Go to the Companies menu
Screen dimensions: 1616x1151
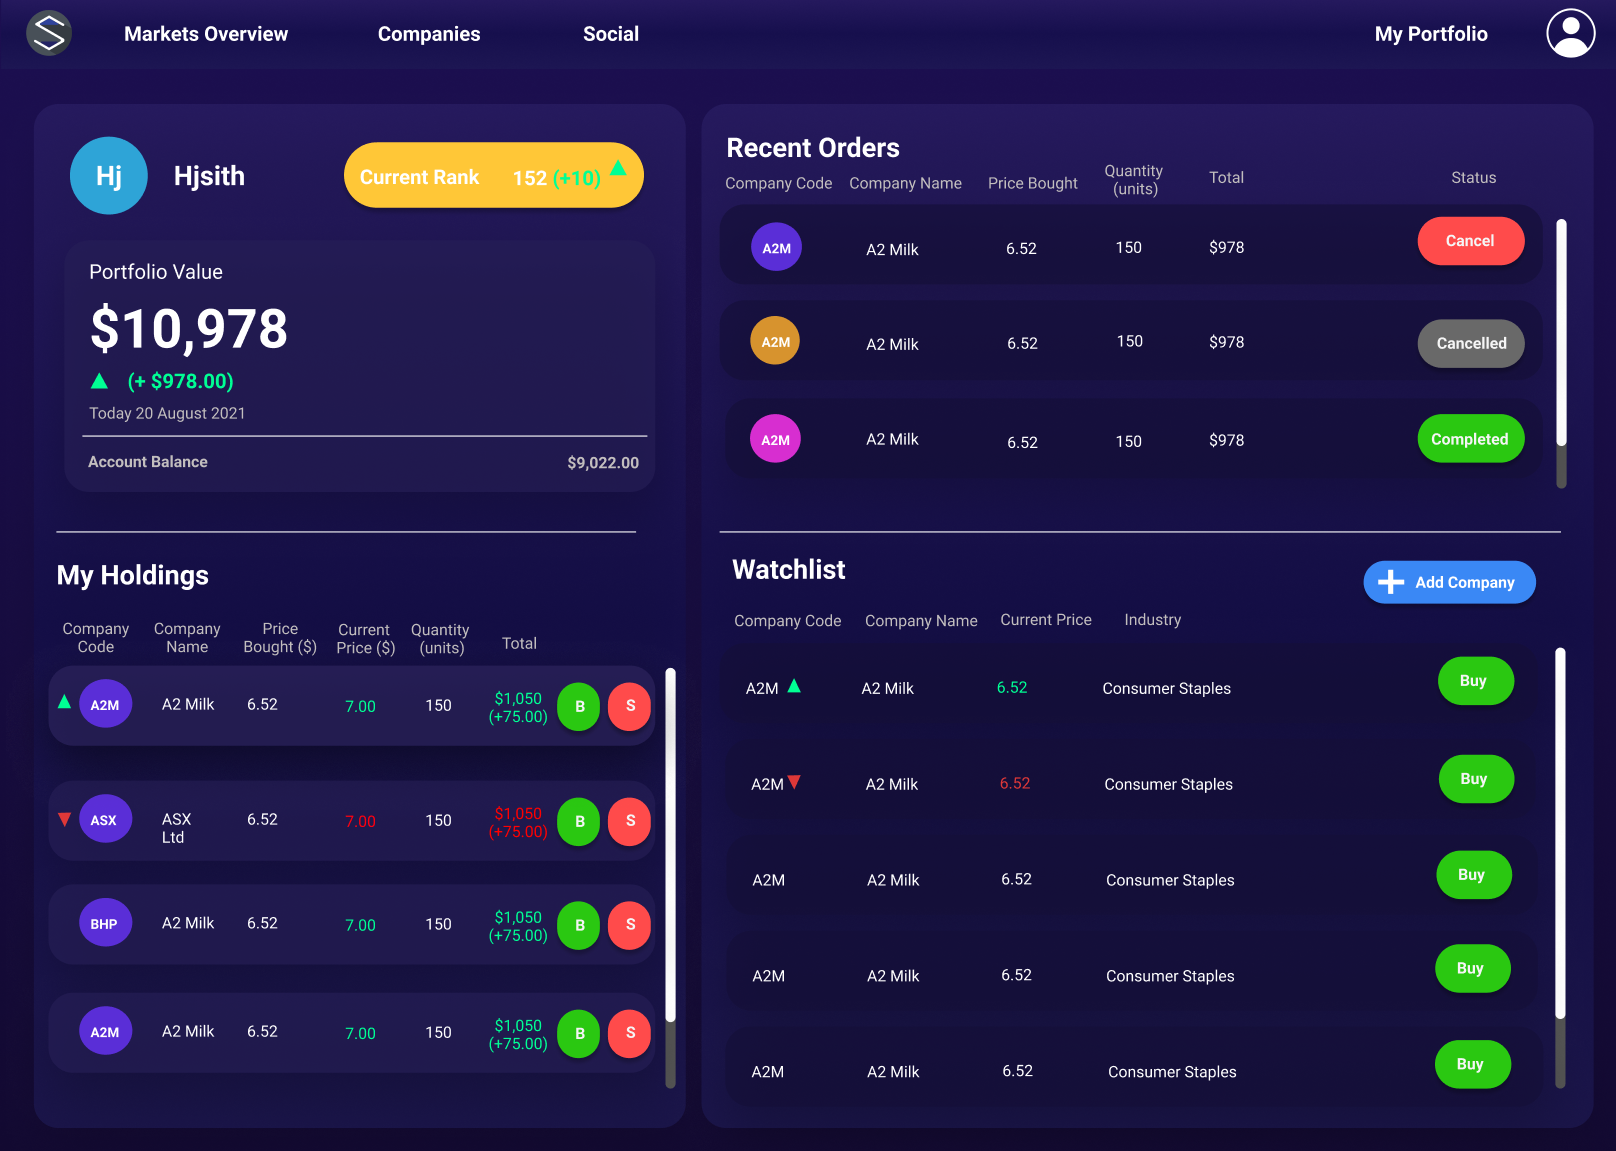[429, 34]
